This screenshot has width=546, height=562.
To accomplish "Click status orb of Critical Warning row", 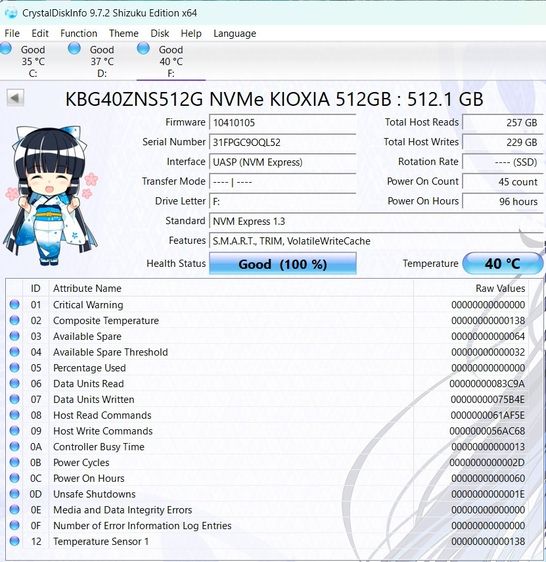I will (14, 304).
